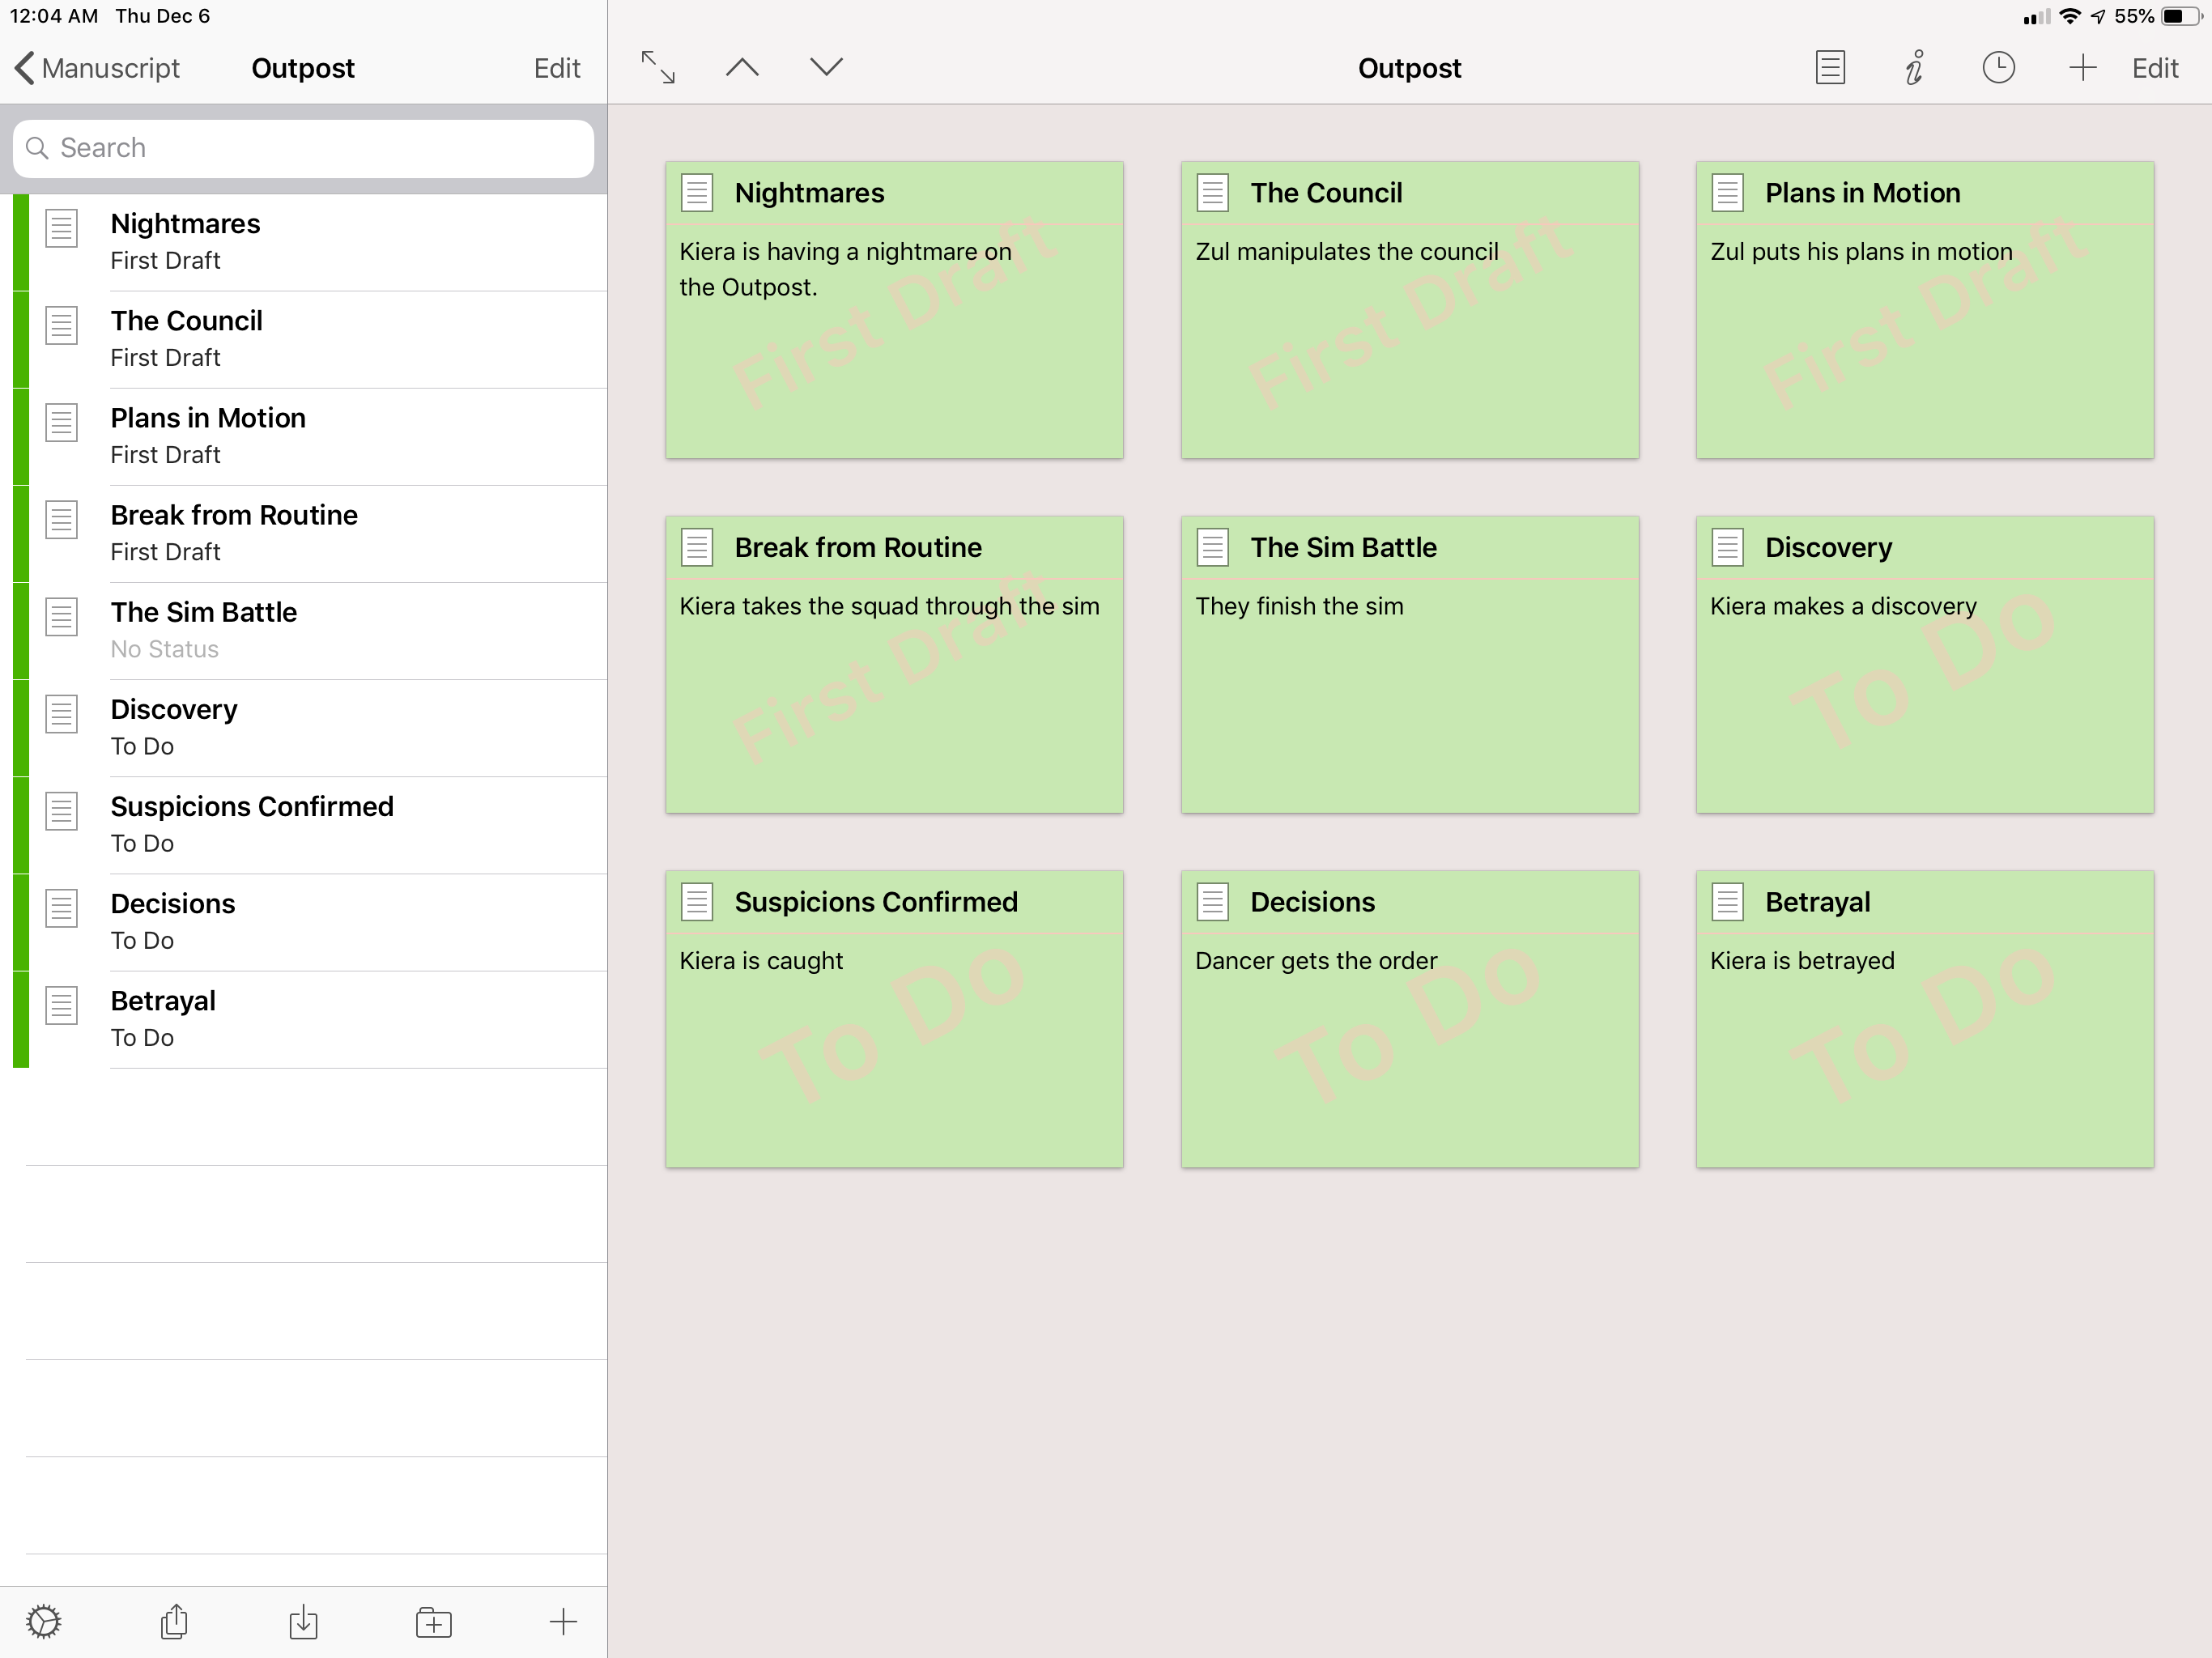Tap the import icon in sidebar footer

[x=303, y=1621]
